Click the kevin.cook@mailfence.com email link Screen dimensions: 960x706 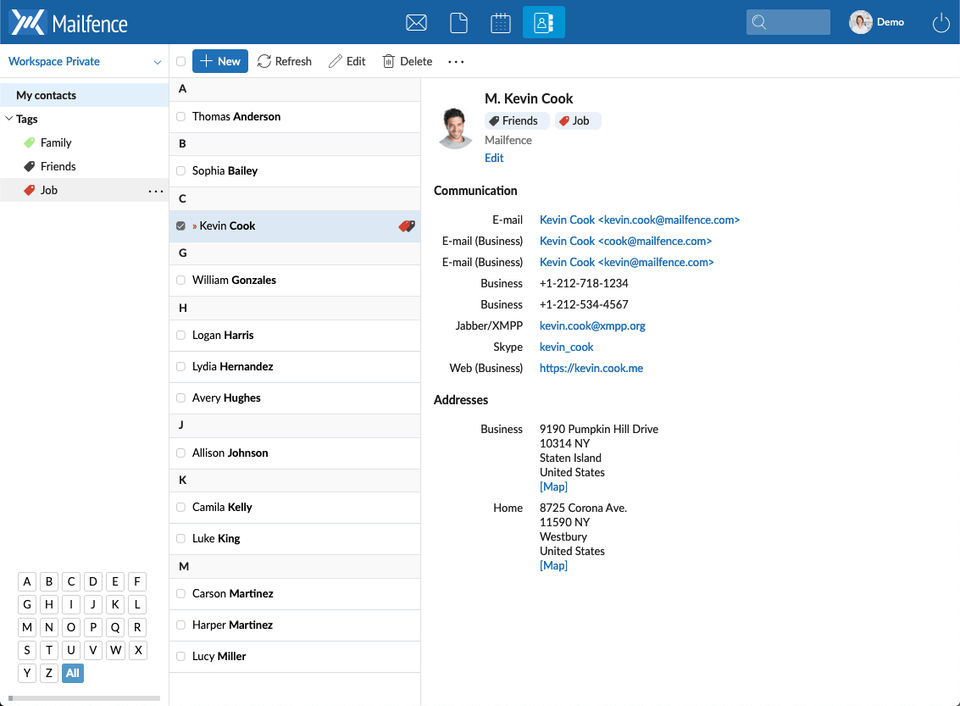(x=639, y=220)
